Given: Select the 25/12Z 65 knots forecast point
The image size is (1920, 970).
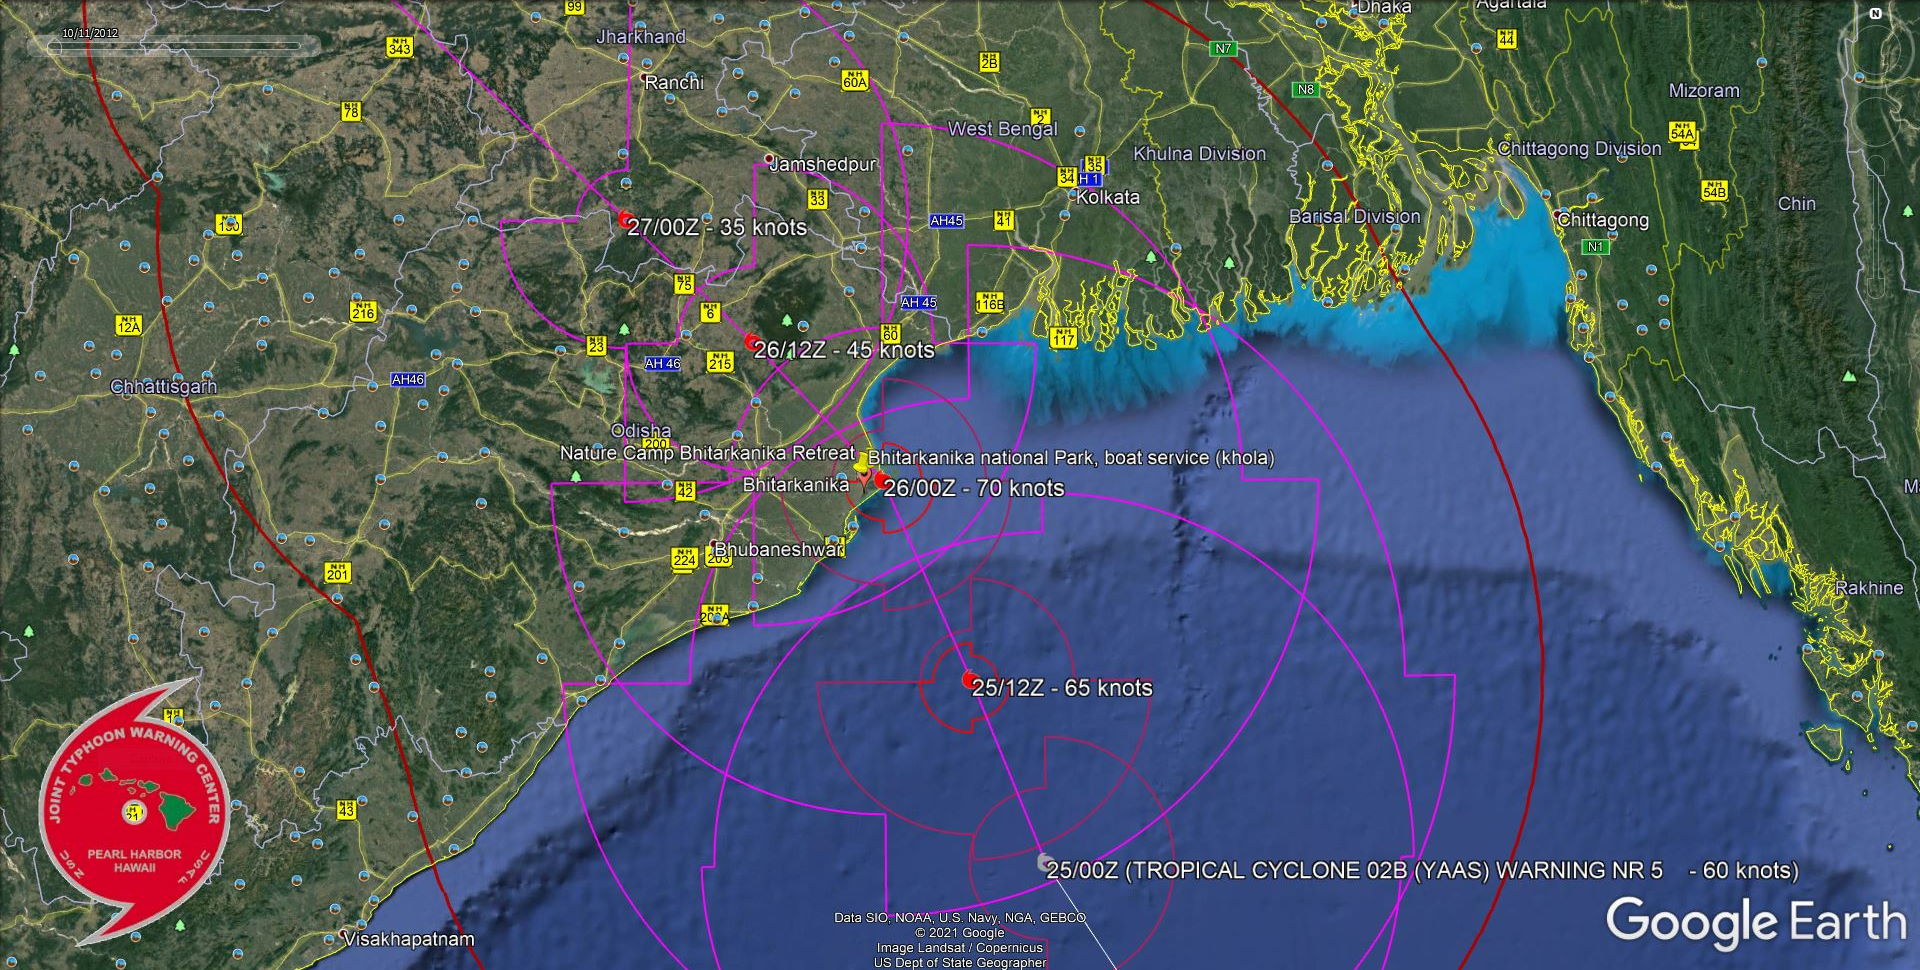Looking at the screenshot, I should pyautogui.click(x=968, y=680).
